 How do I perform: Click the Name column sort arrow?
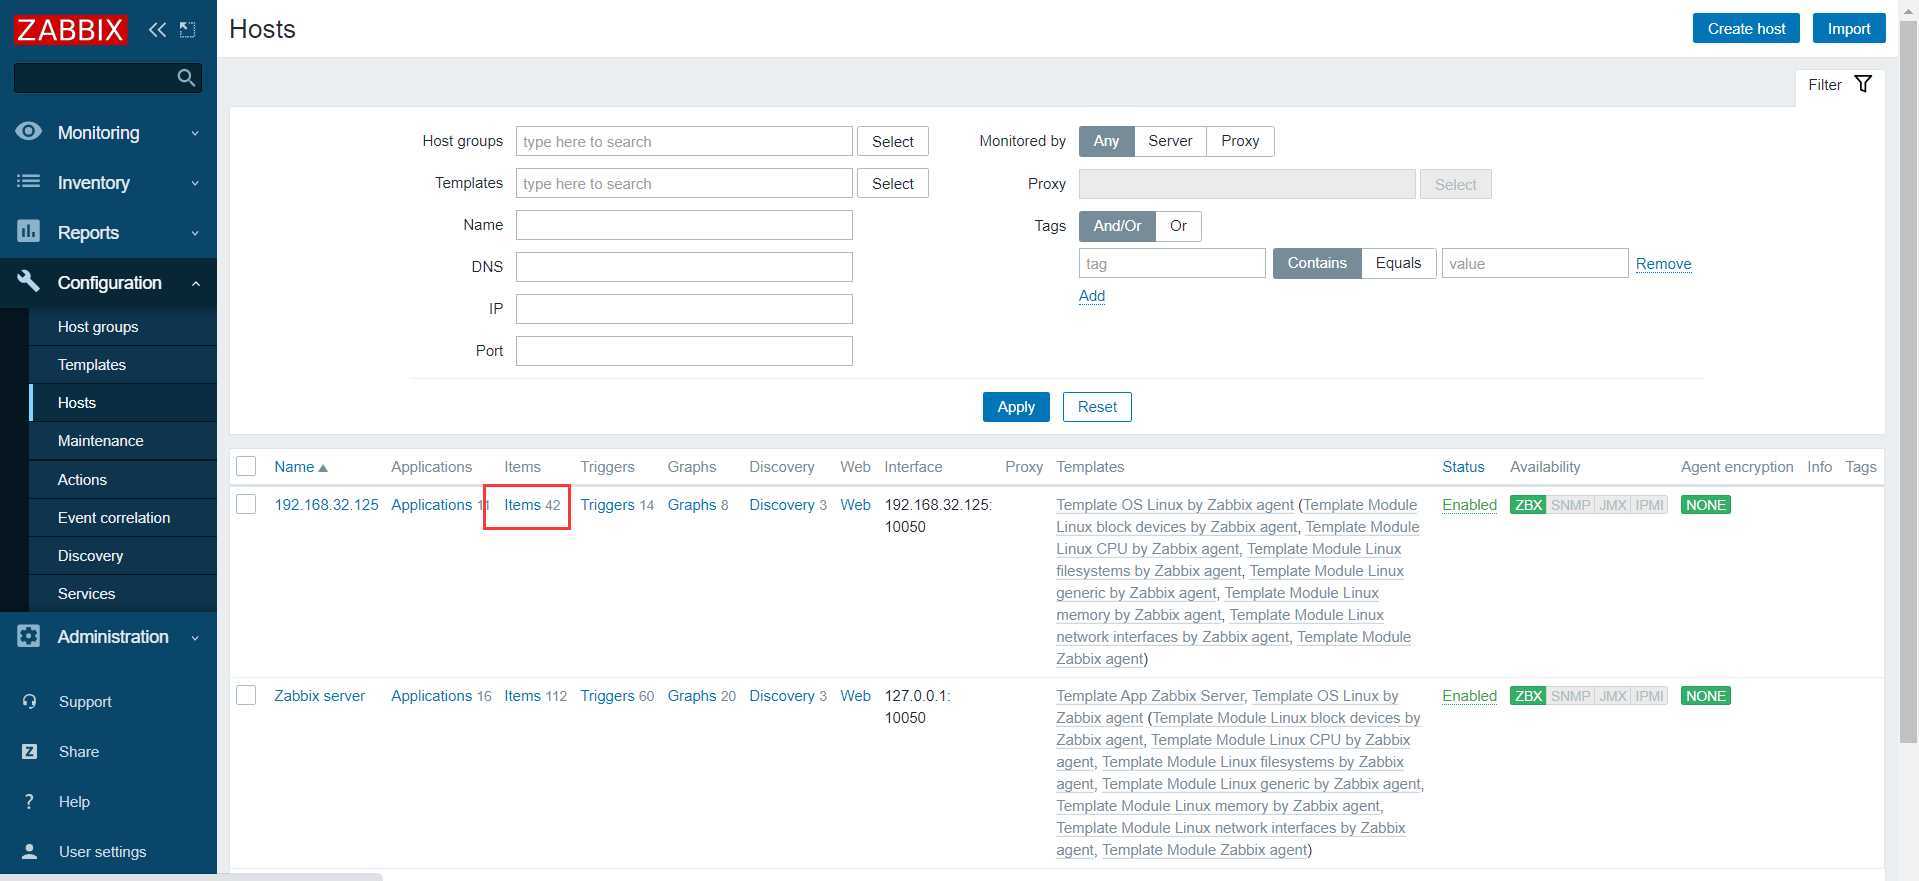tap(323, 468)
